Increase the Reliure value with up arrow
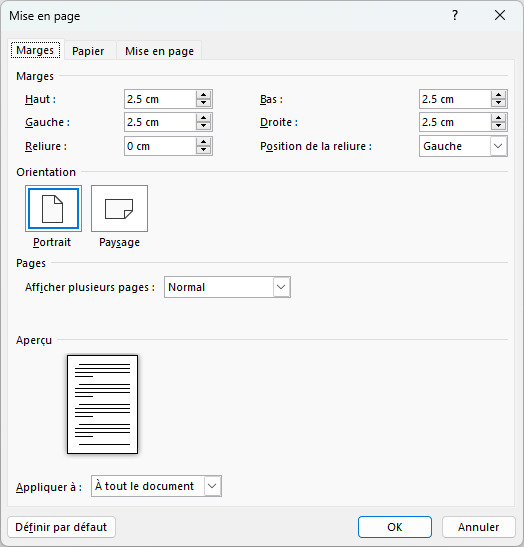 click(x=203, y=142)
